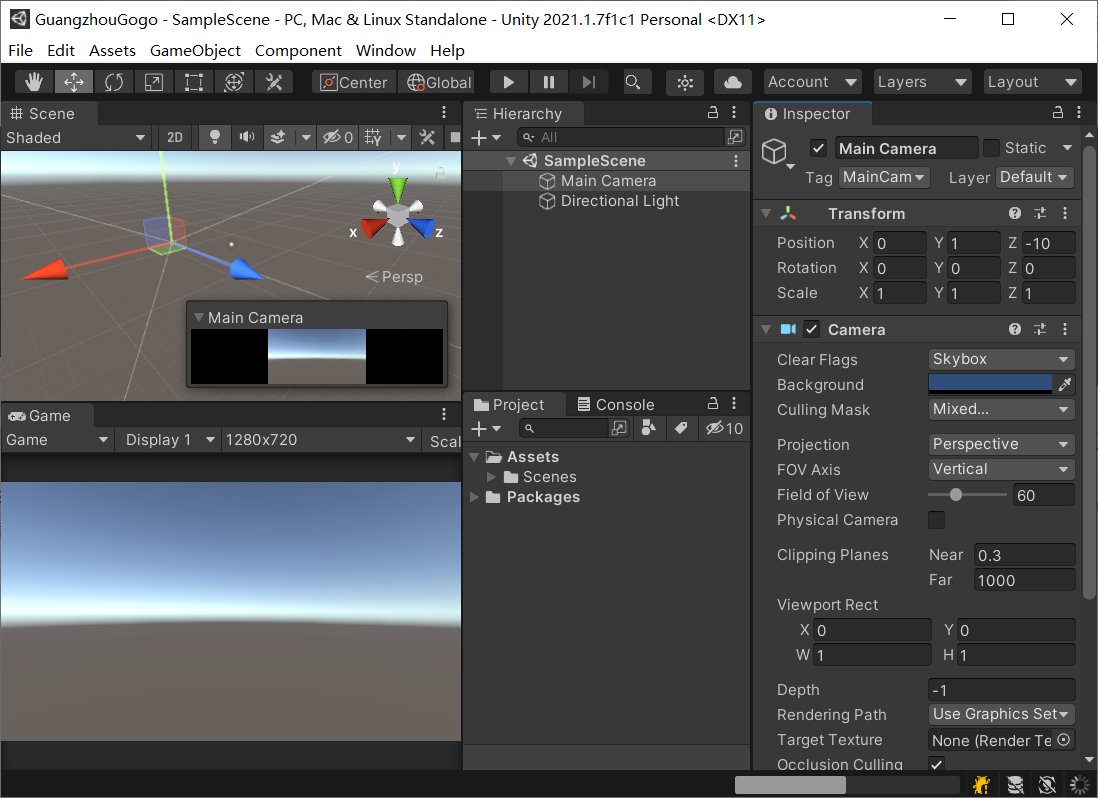
Task: Disable the Camera component checkbox
Action: 811,329
